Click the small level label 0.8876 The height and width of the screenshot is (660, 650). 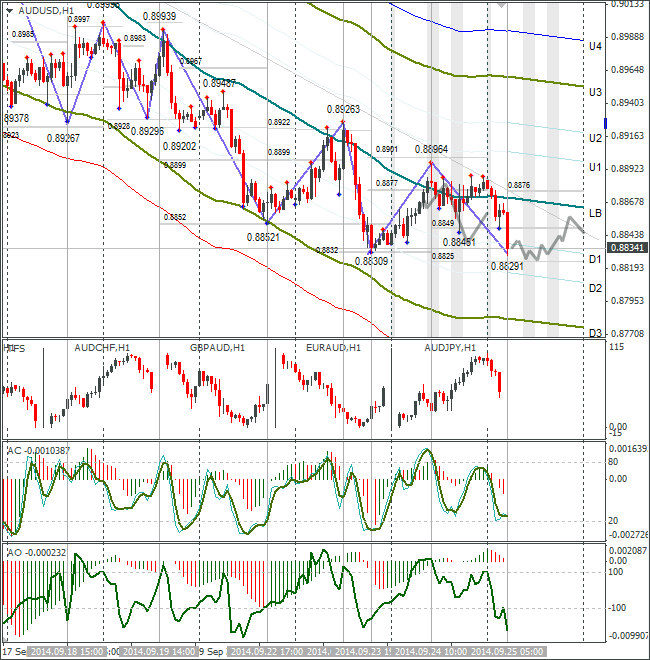pos(519,185)
